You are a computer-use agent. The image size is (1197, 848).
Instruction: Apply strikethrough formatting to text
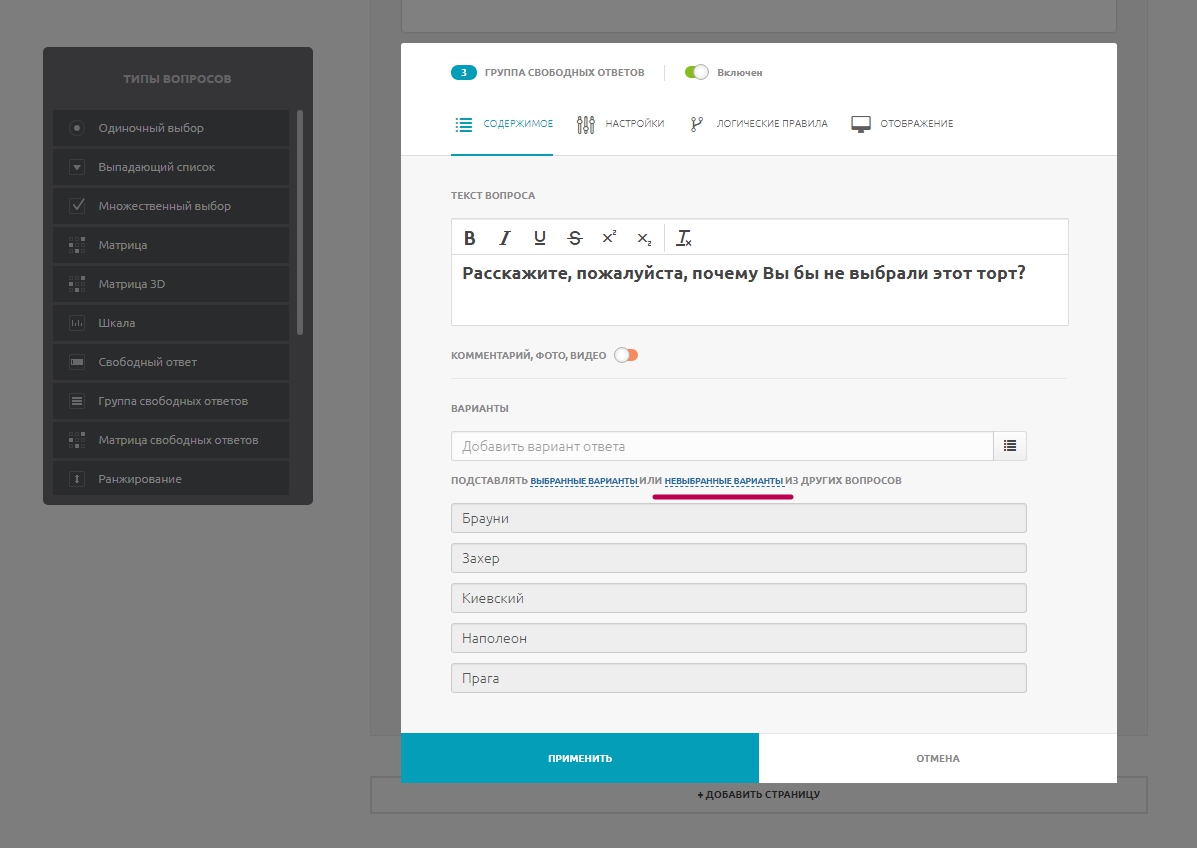tap(574, 238)
